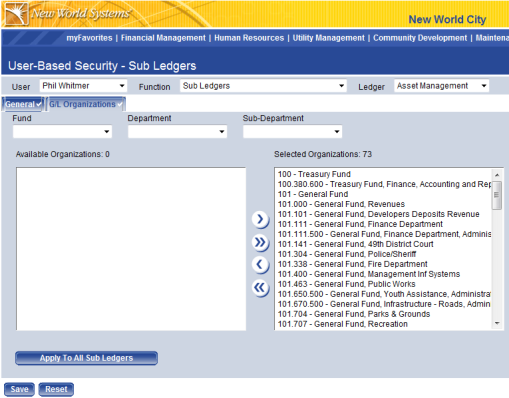Open the Ledger dropdown showing Asset Management
The image size is (509, 398).
tap(441, 86)
